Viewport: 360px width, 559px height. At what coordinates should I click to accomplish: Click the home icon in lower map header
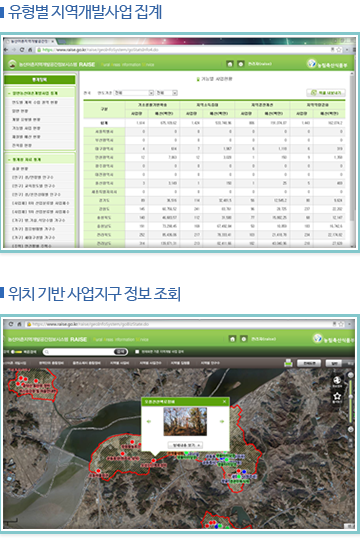point(232,339)
